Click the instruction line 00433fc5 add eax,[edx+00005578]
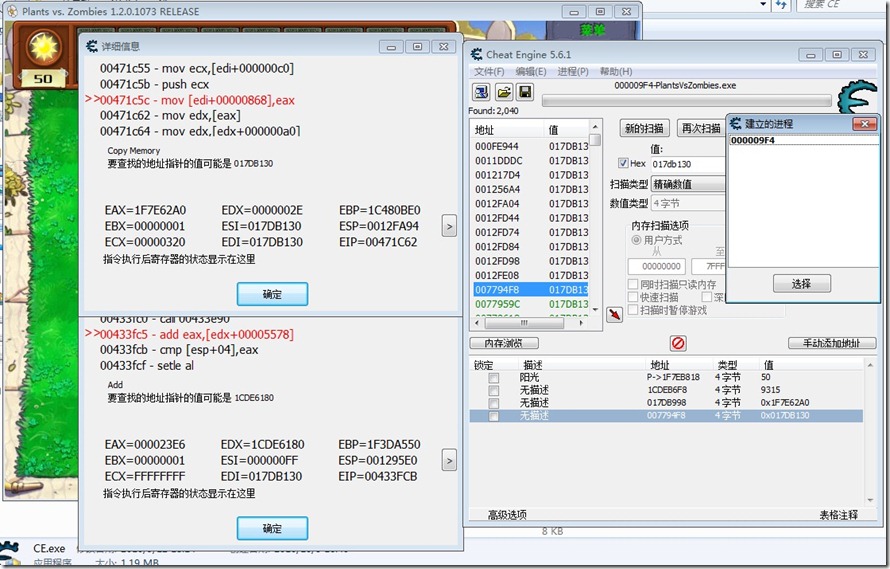 tap(196, 334)
